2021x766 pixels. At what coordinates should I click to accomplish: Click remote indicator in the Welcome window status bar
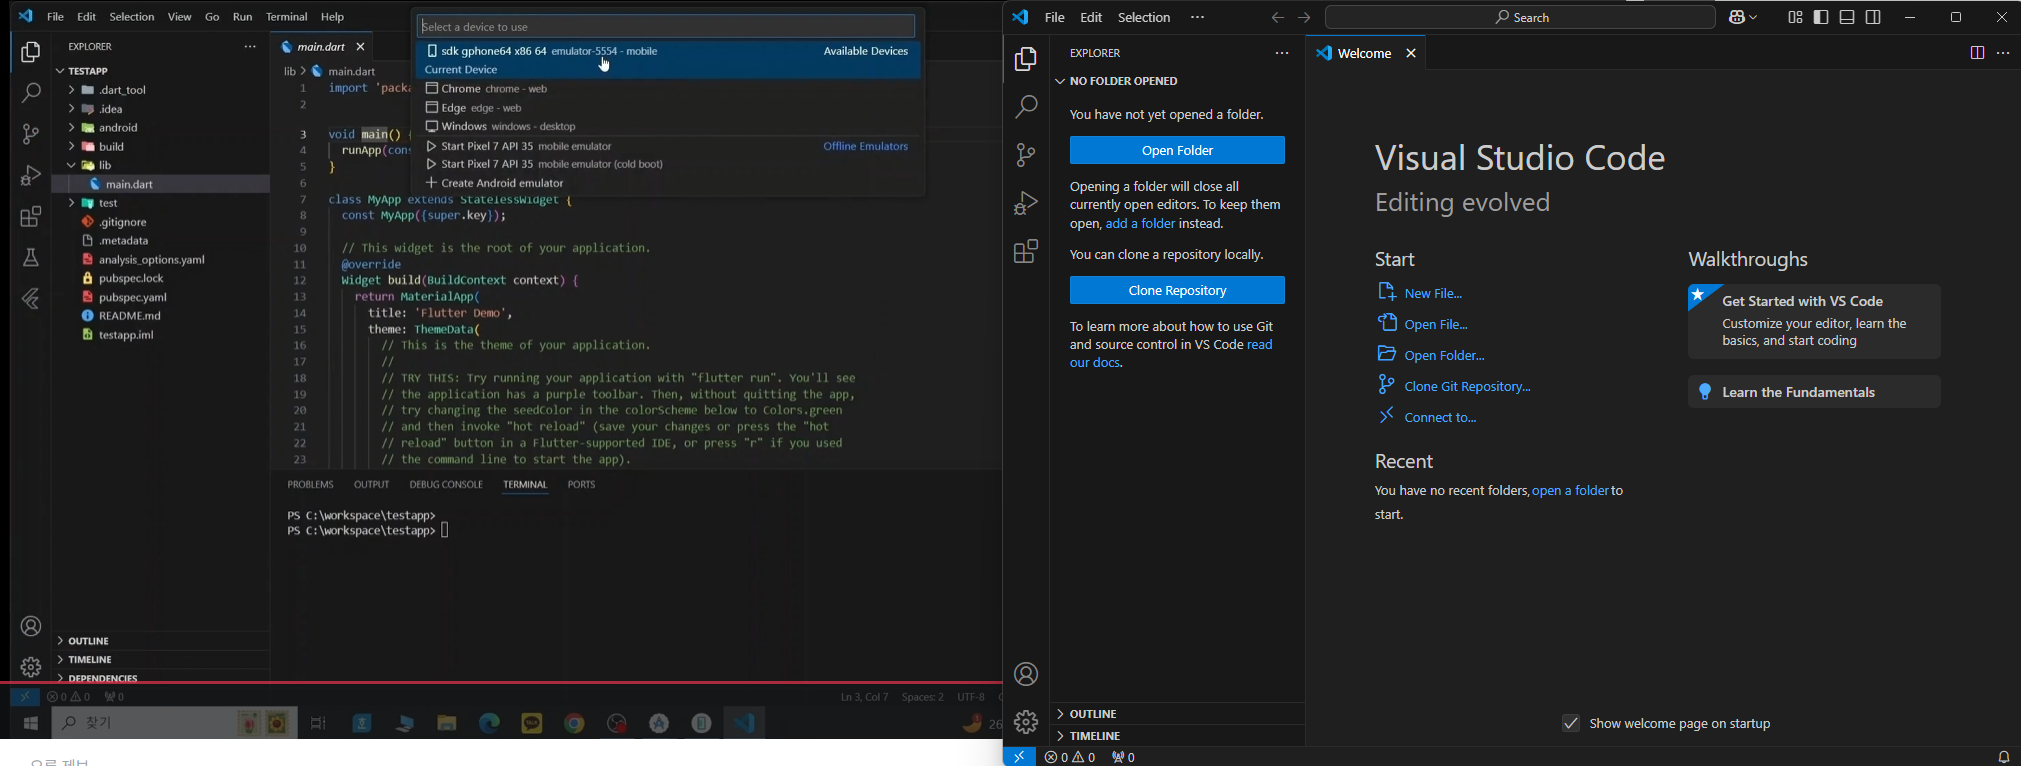pyautogui.click(x=1019, y=757)
